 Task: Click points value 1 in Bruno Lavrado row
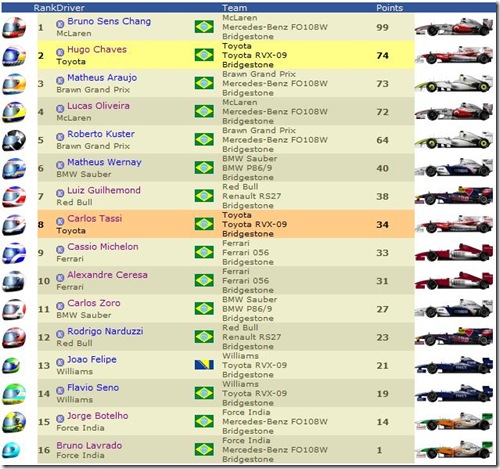(379, 450)
